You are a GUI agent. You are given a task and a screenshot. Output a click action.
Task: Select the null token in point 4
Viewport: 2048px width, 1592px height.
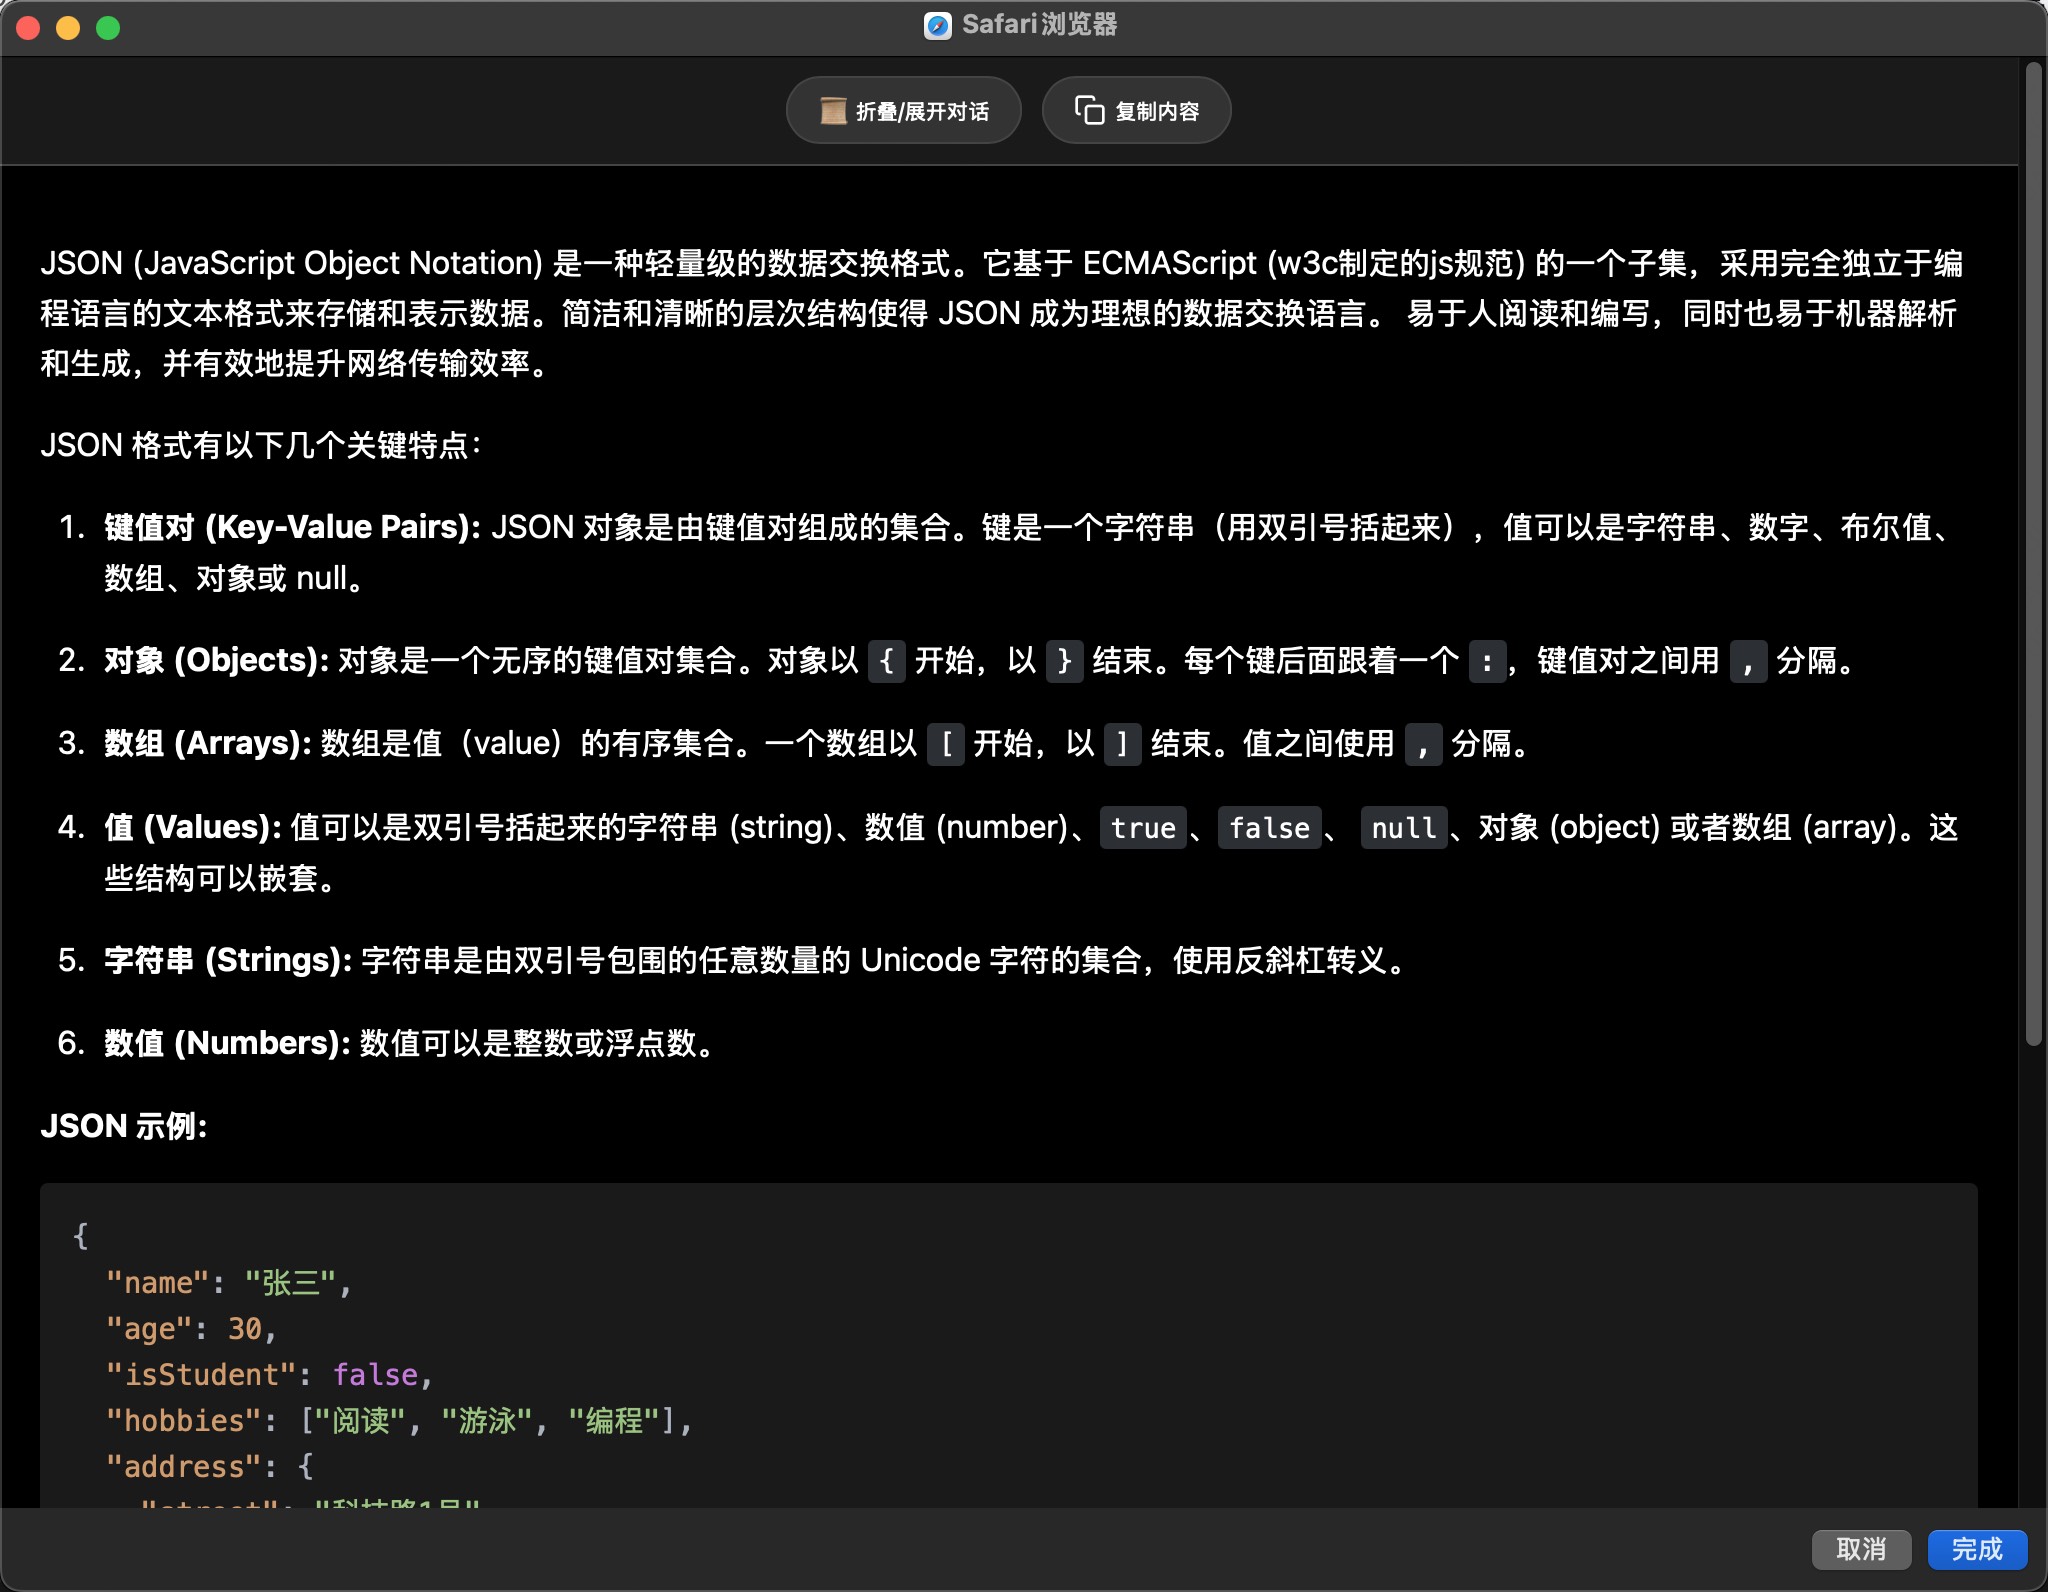(1403, 828)
